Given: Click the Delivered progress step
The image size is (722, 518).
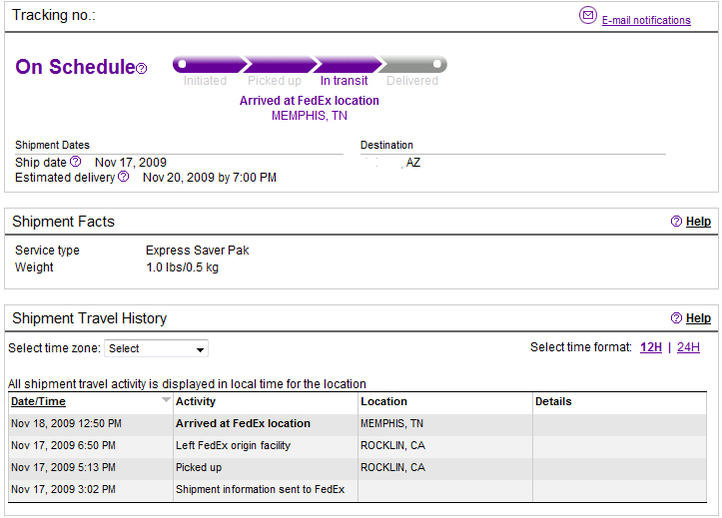Looking at the screenshot, I should click(x=412, y=81).
